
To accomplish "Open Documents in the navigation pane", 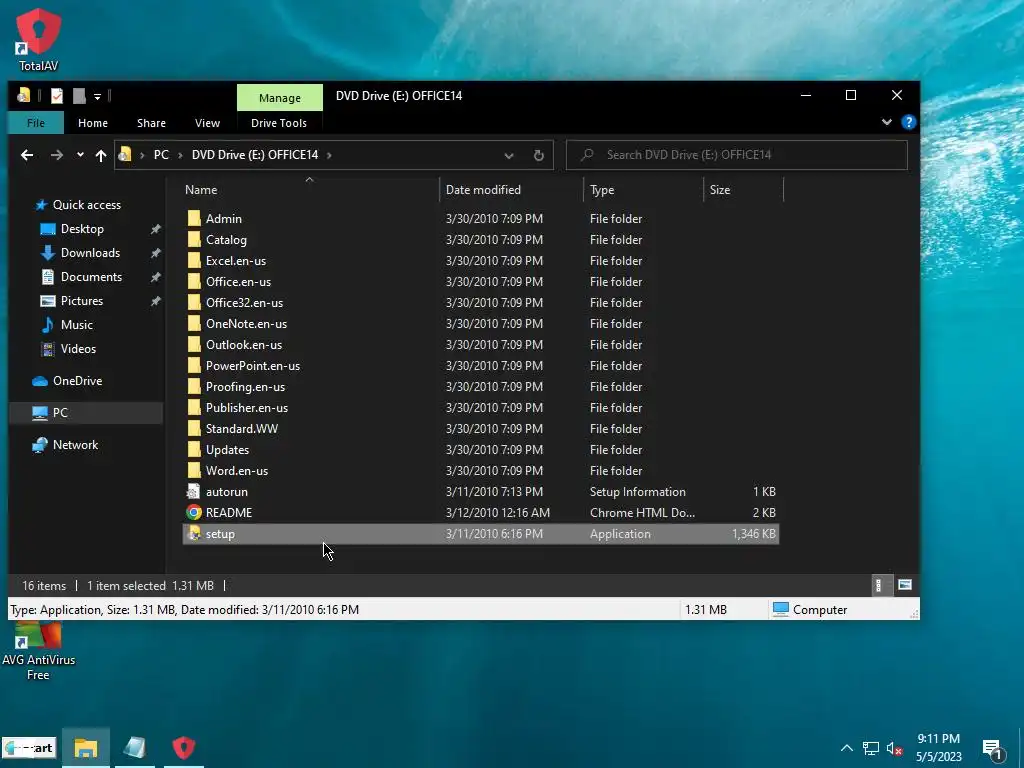I will 91,277.
